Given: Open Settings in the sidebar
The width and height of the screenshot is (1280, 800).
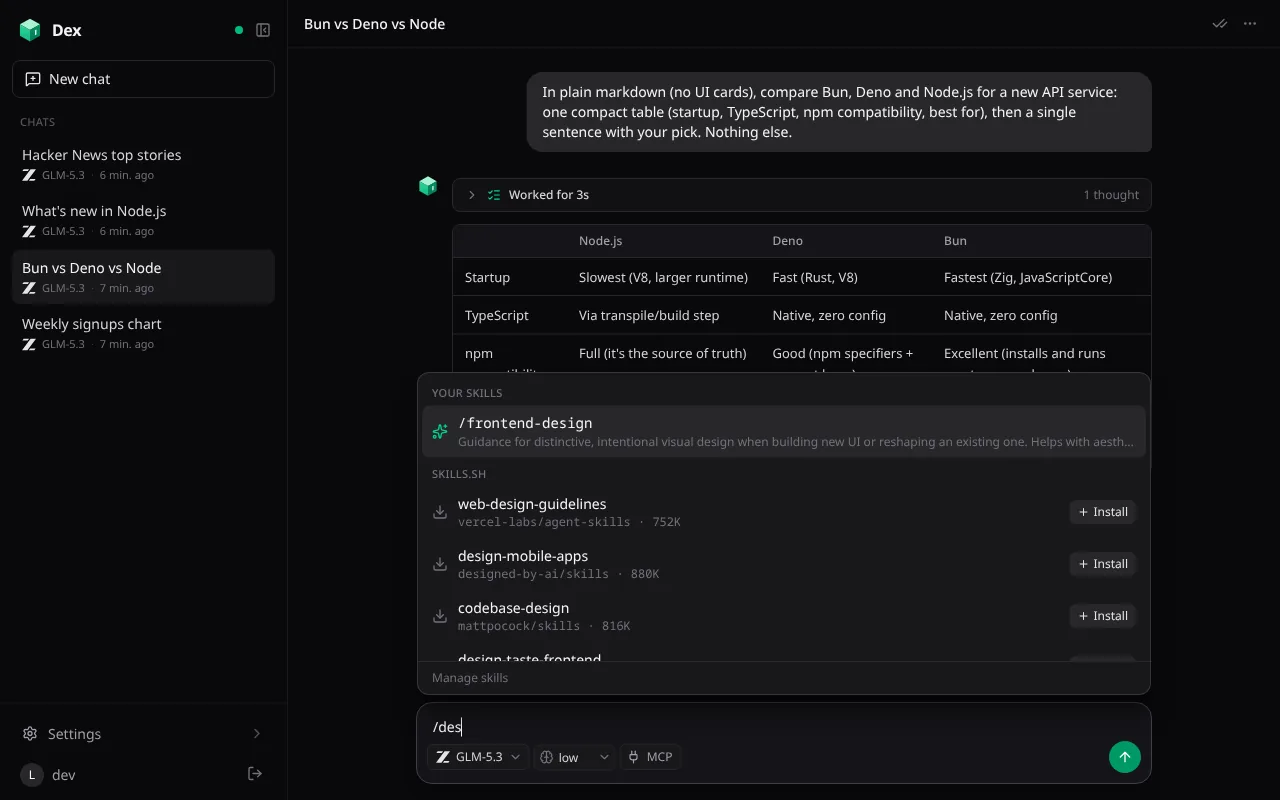Looking at the screenshot, I should tap(143, 734).
